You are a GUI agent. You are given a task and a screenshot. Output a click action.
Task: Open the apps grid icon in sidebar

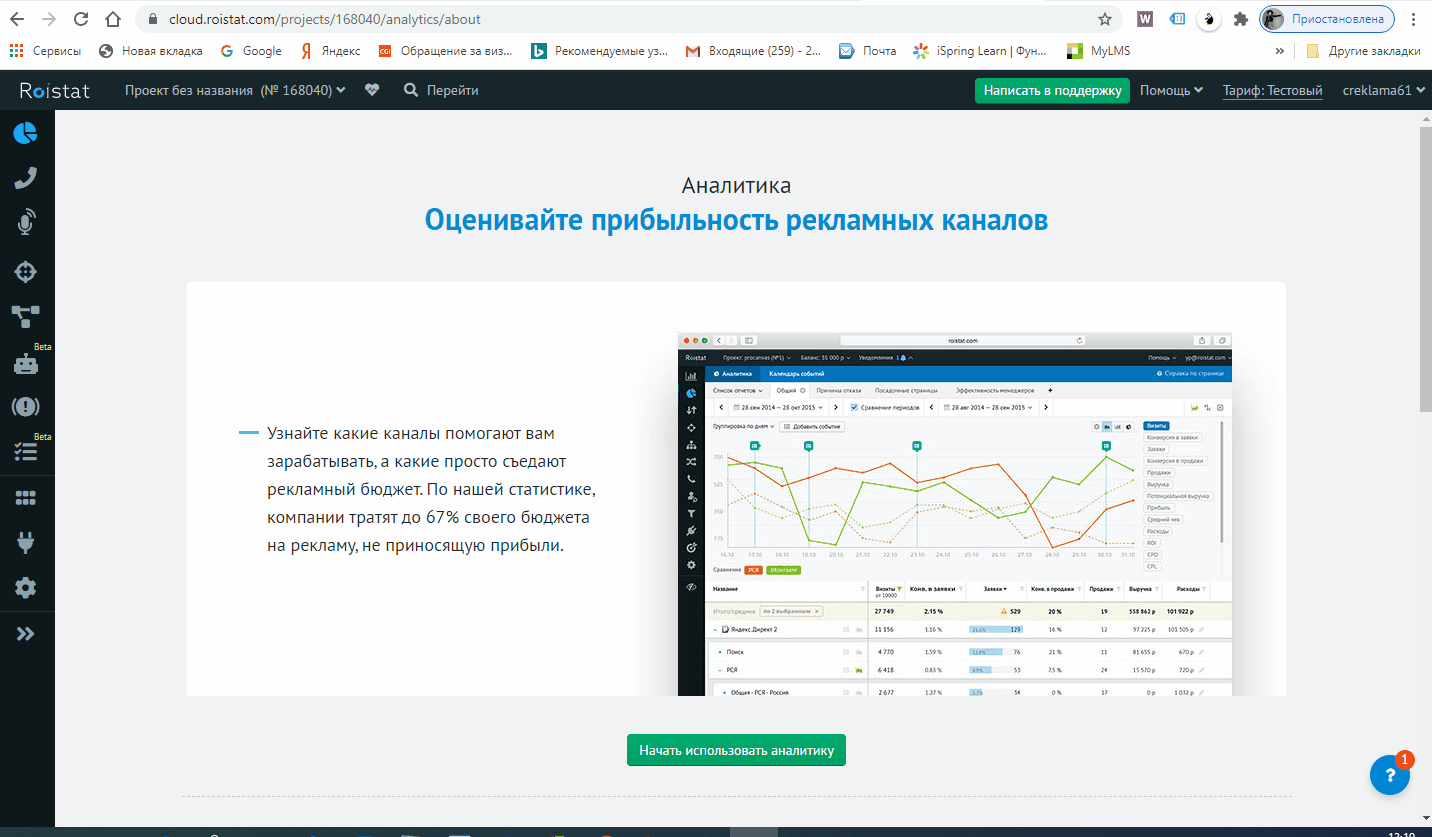pos(26,497)
